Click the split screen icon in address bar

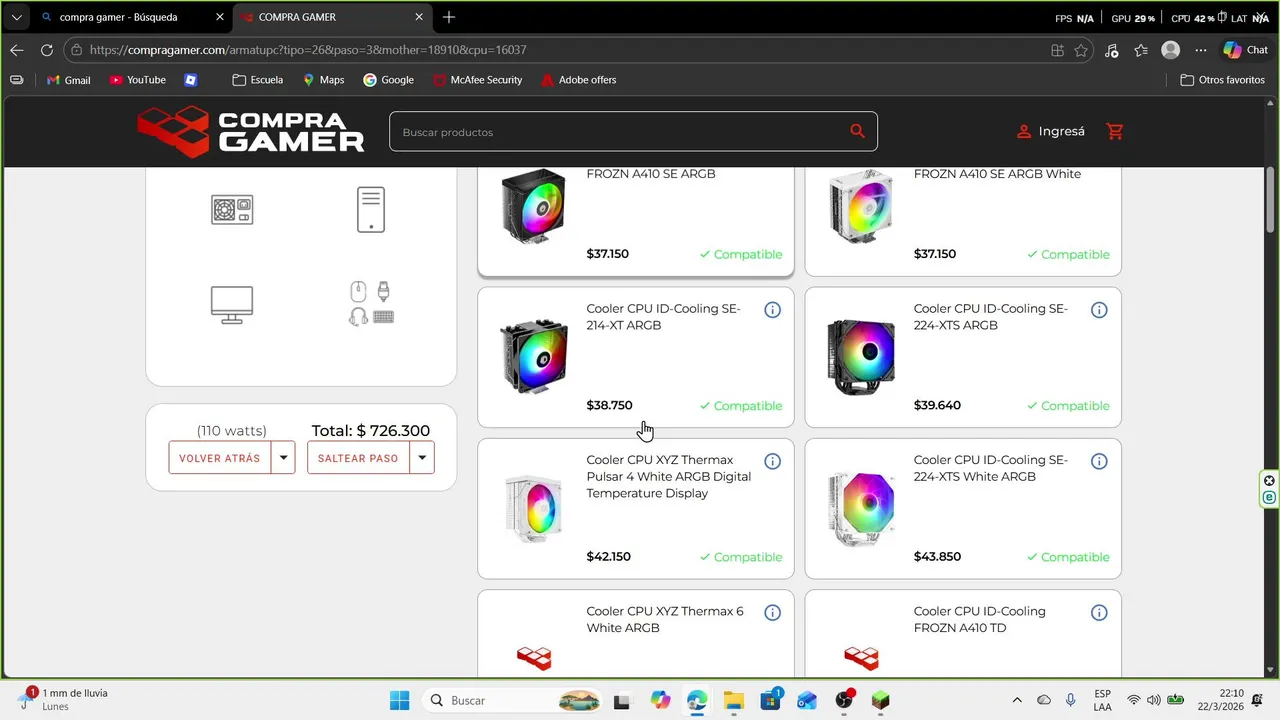pos(1057,50)
